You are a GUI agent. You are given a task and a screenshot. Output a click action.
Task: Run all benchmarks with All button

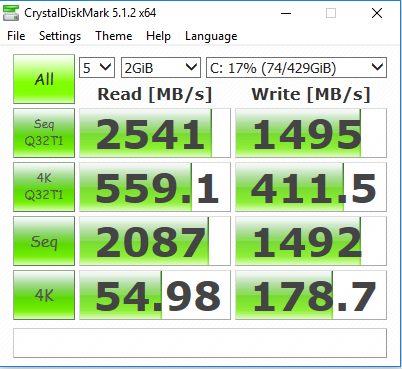44,79
